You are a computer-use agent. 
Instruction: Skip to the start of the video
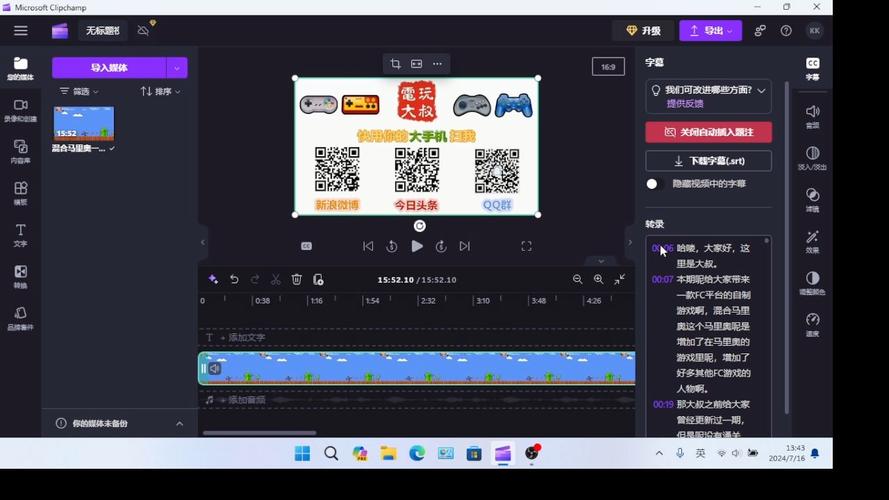coord(368,246)
